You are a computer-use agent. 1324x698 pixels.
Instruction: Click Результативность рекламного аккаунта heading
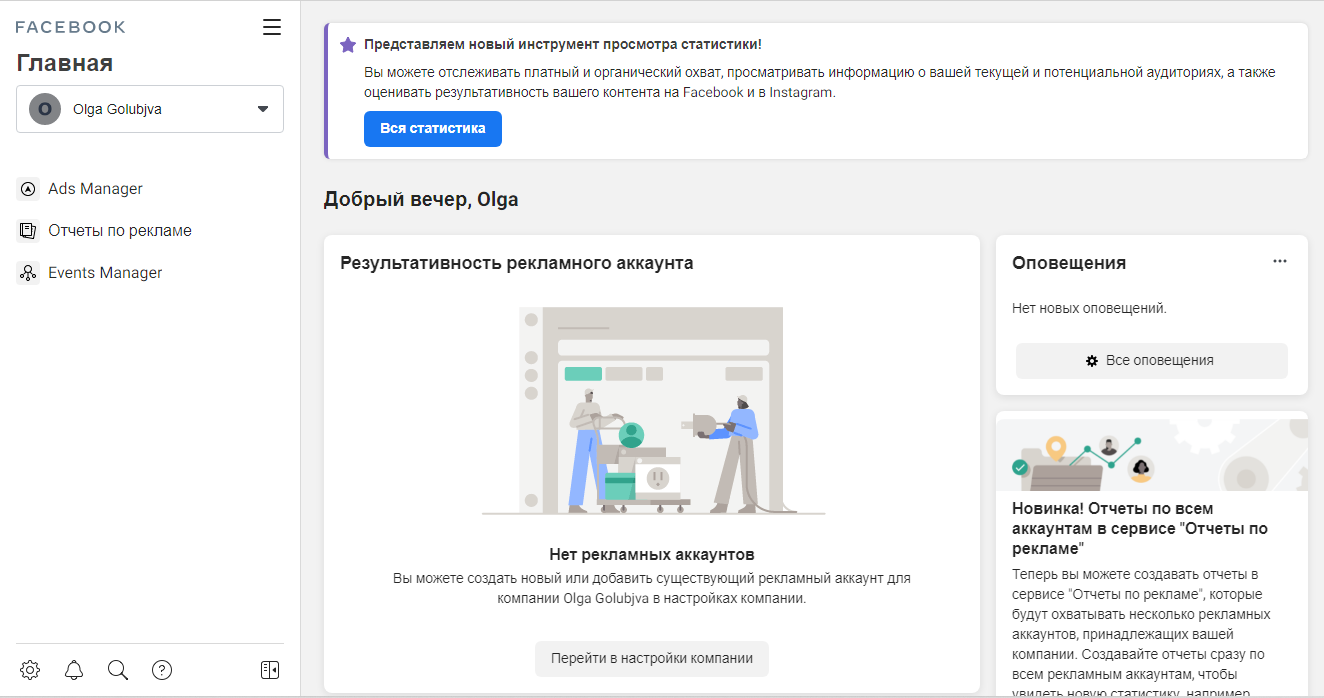(517, 263)
